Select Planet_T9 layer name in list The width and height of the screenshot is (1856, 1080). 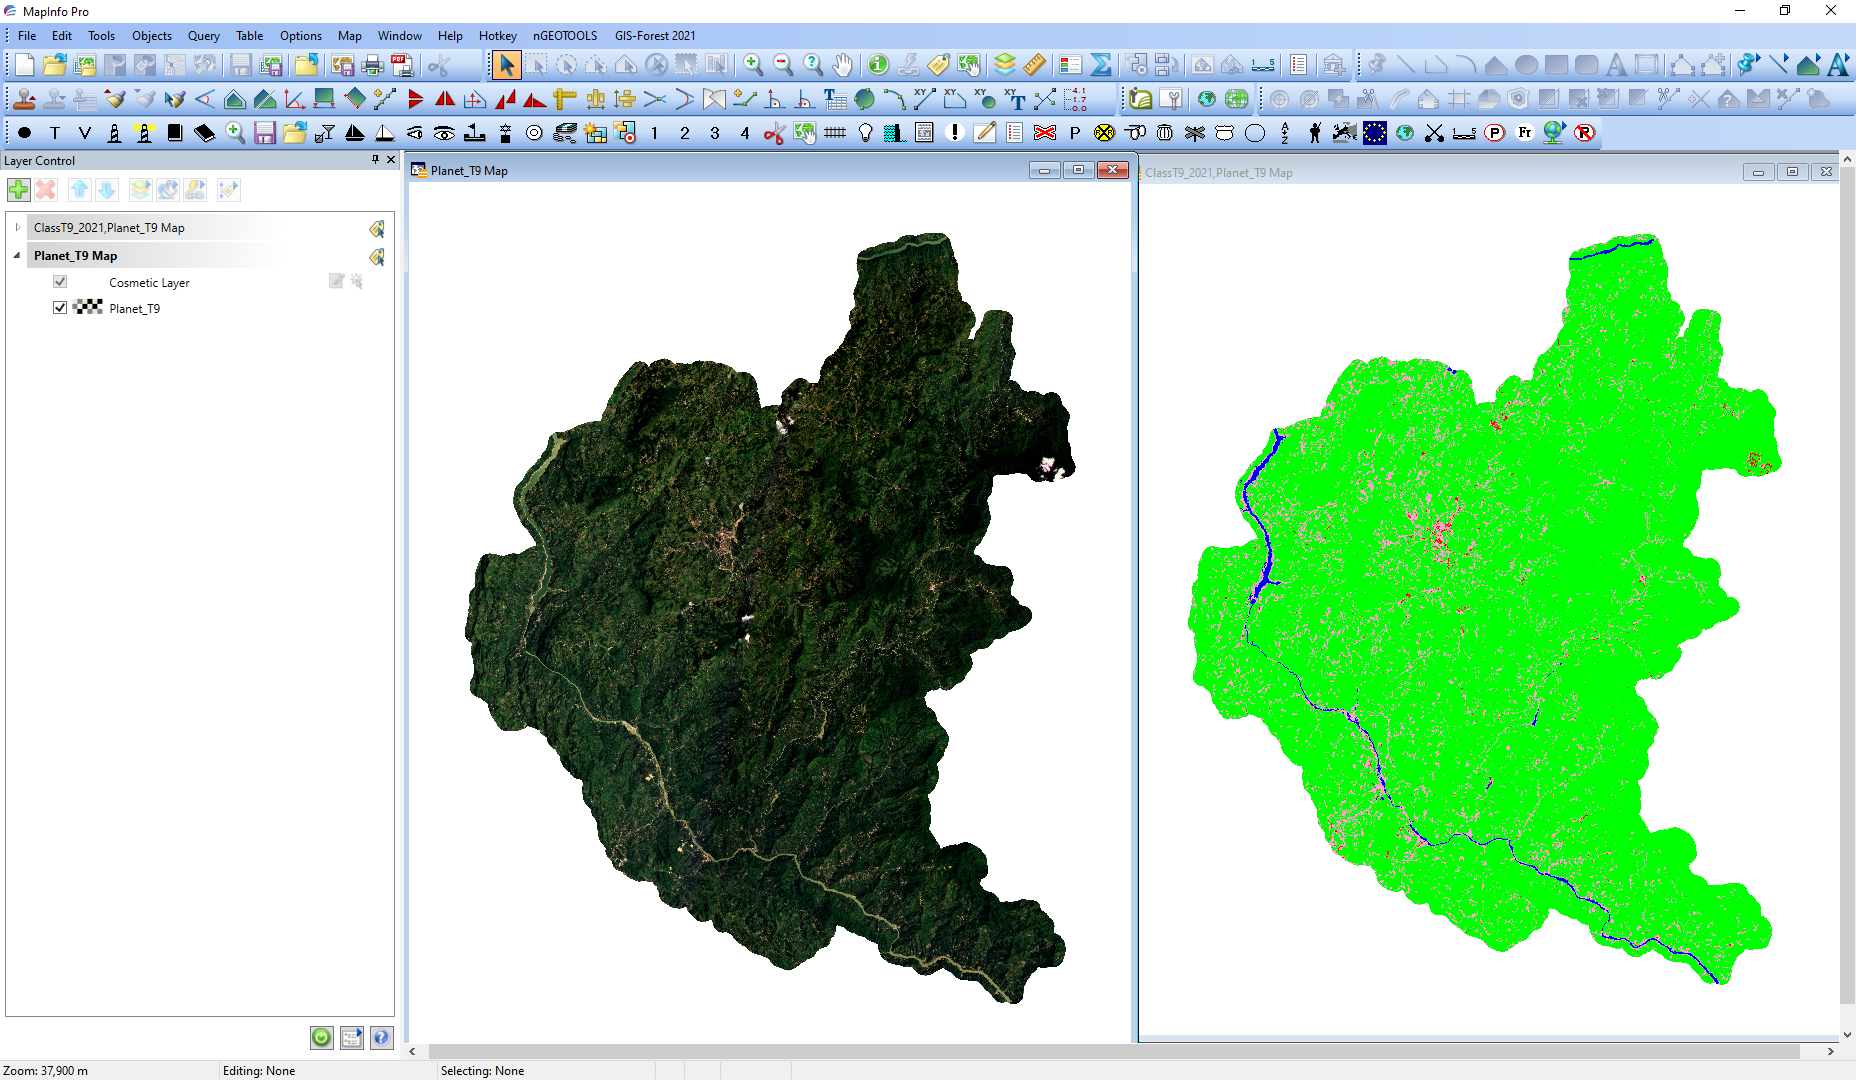point(135,308)
